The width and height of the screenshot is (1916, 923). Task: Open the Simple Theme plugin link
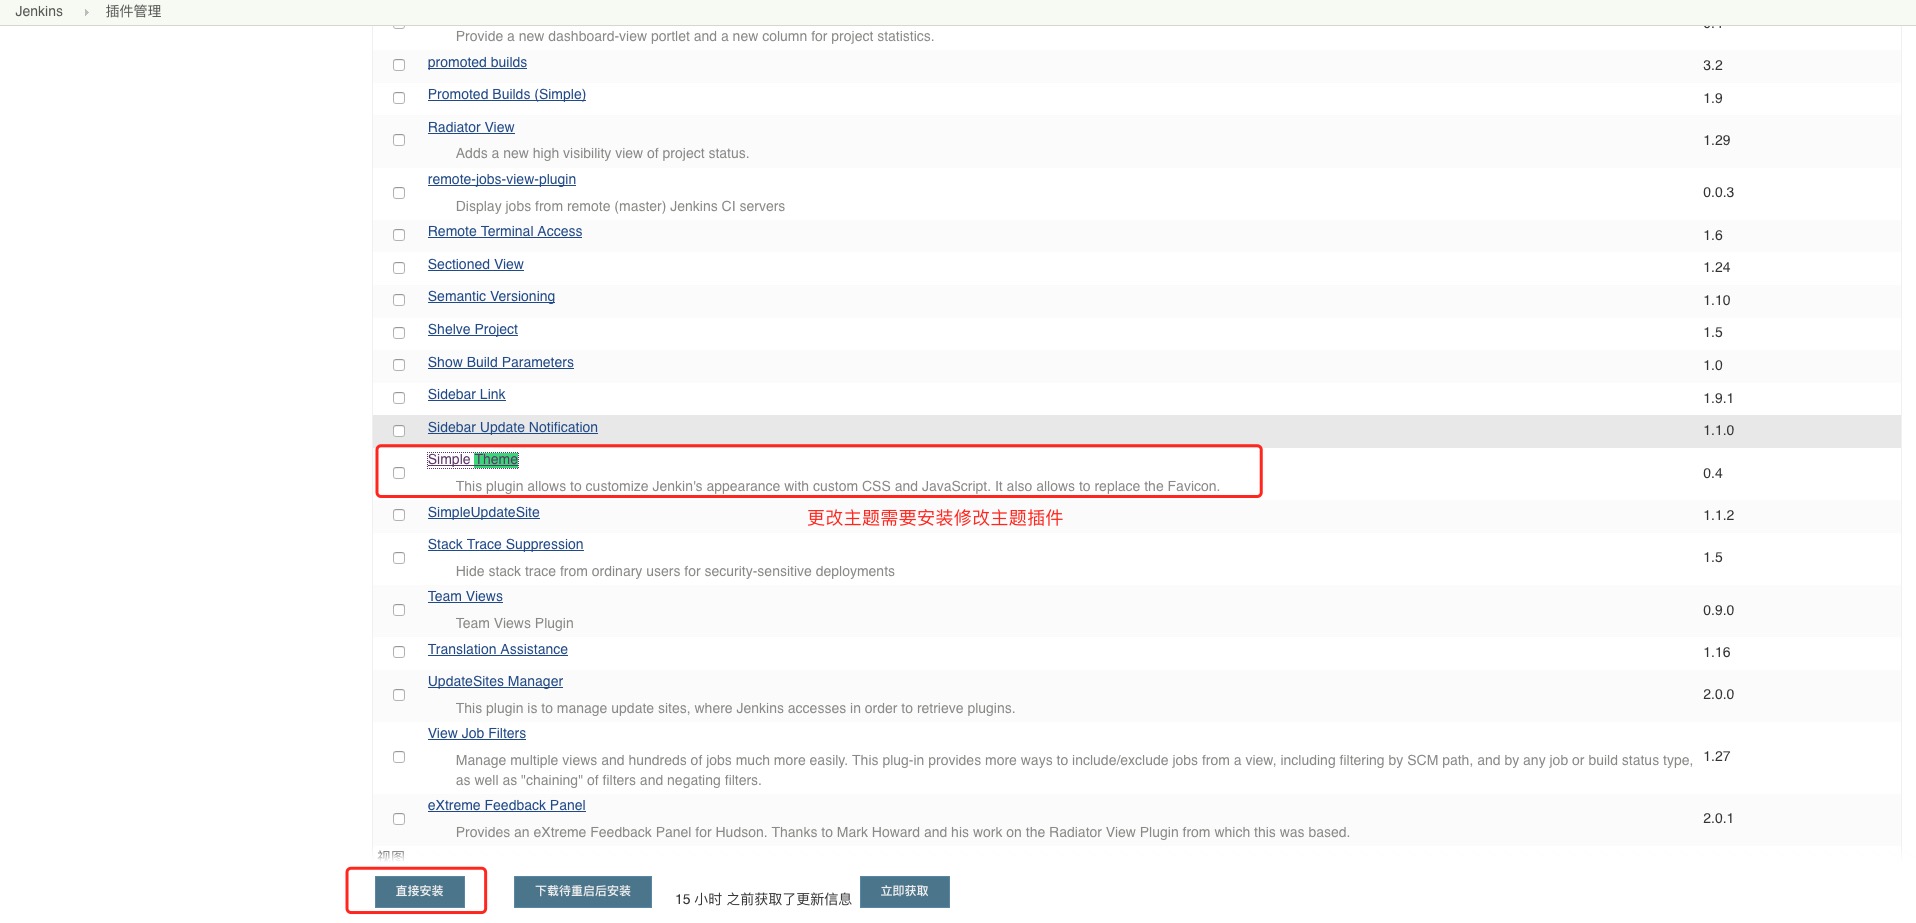[x=473, y=459]
